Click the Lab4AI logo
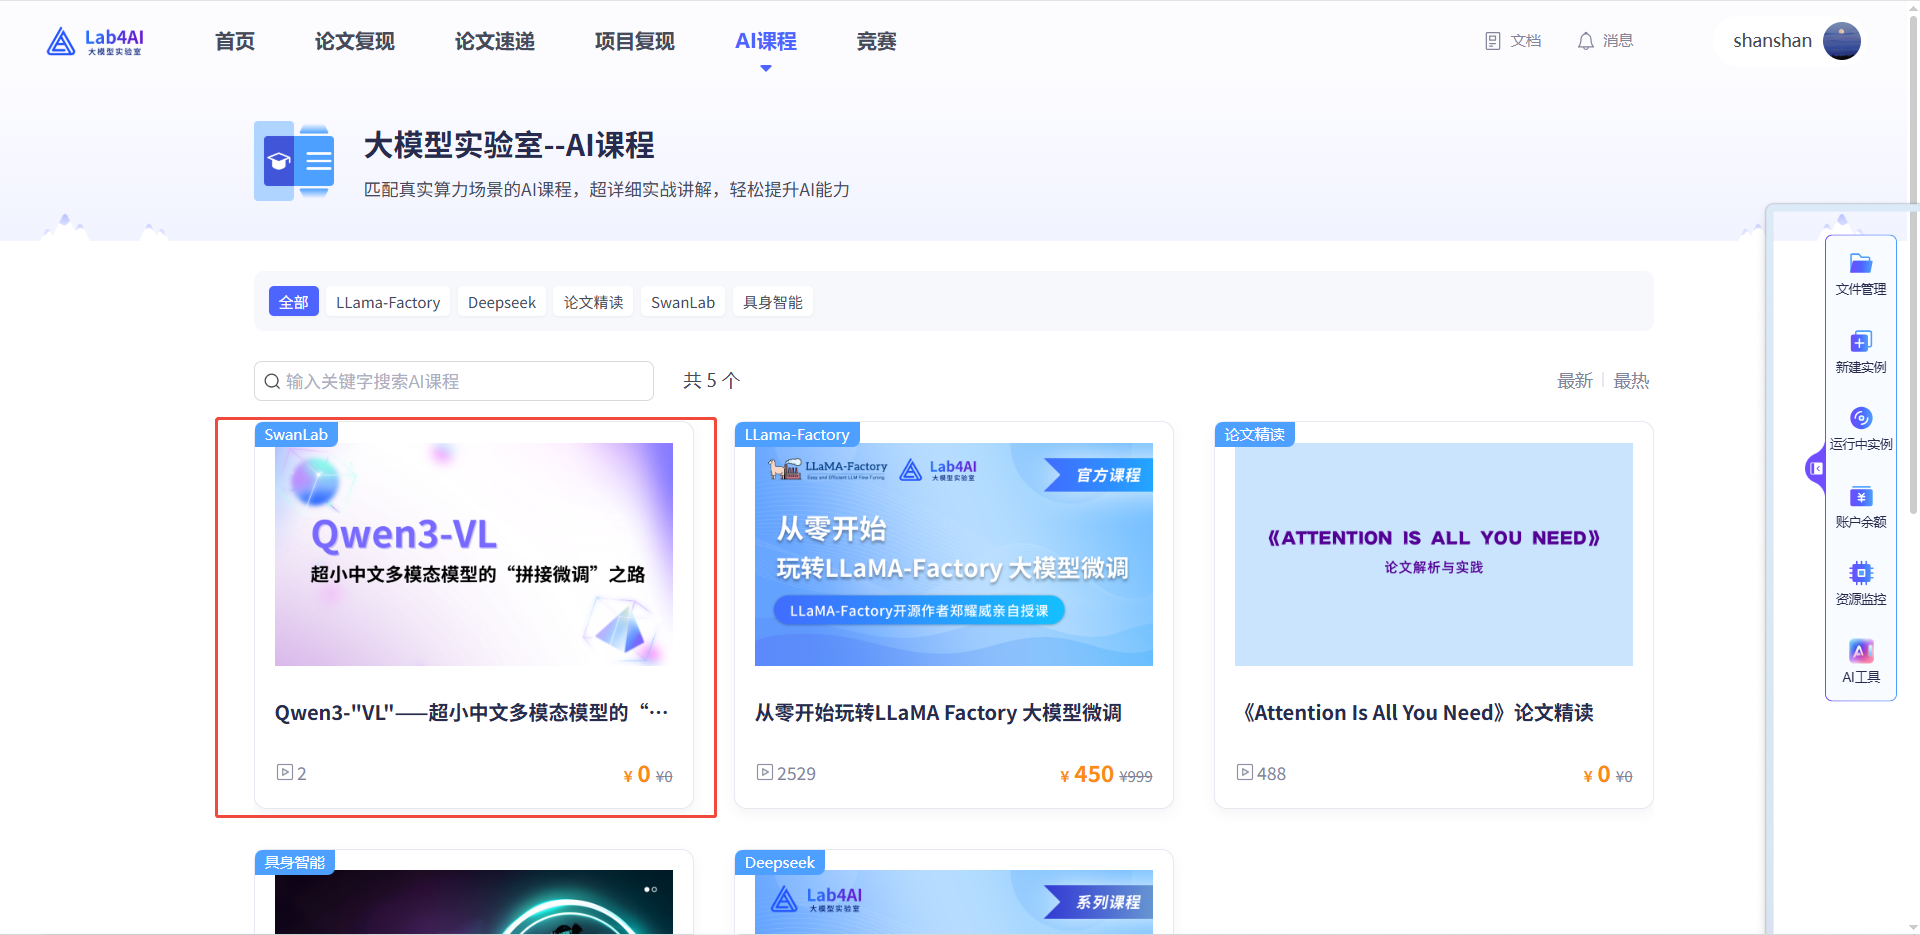 click(95, 41)
